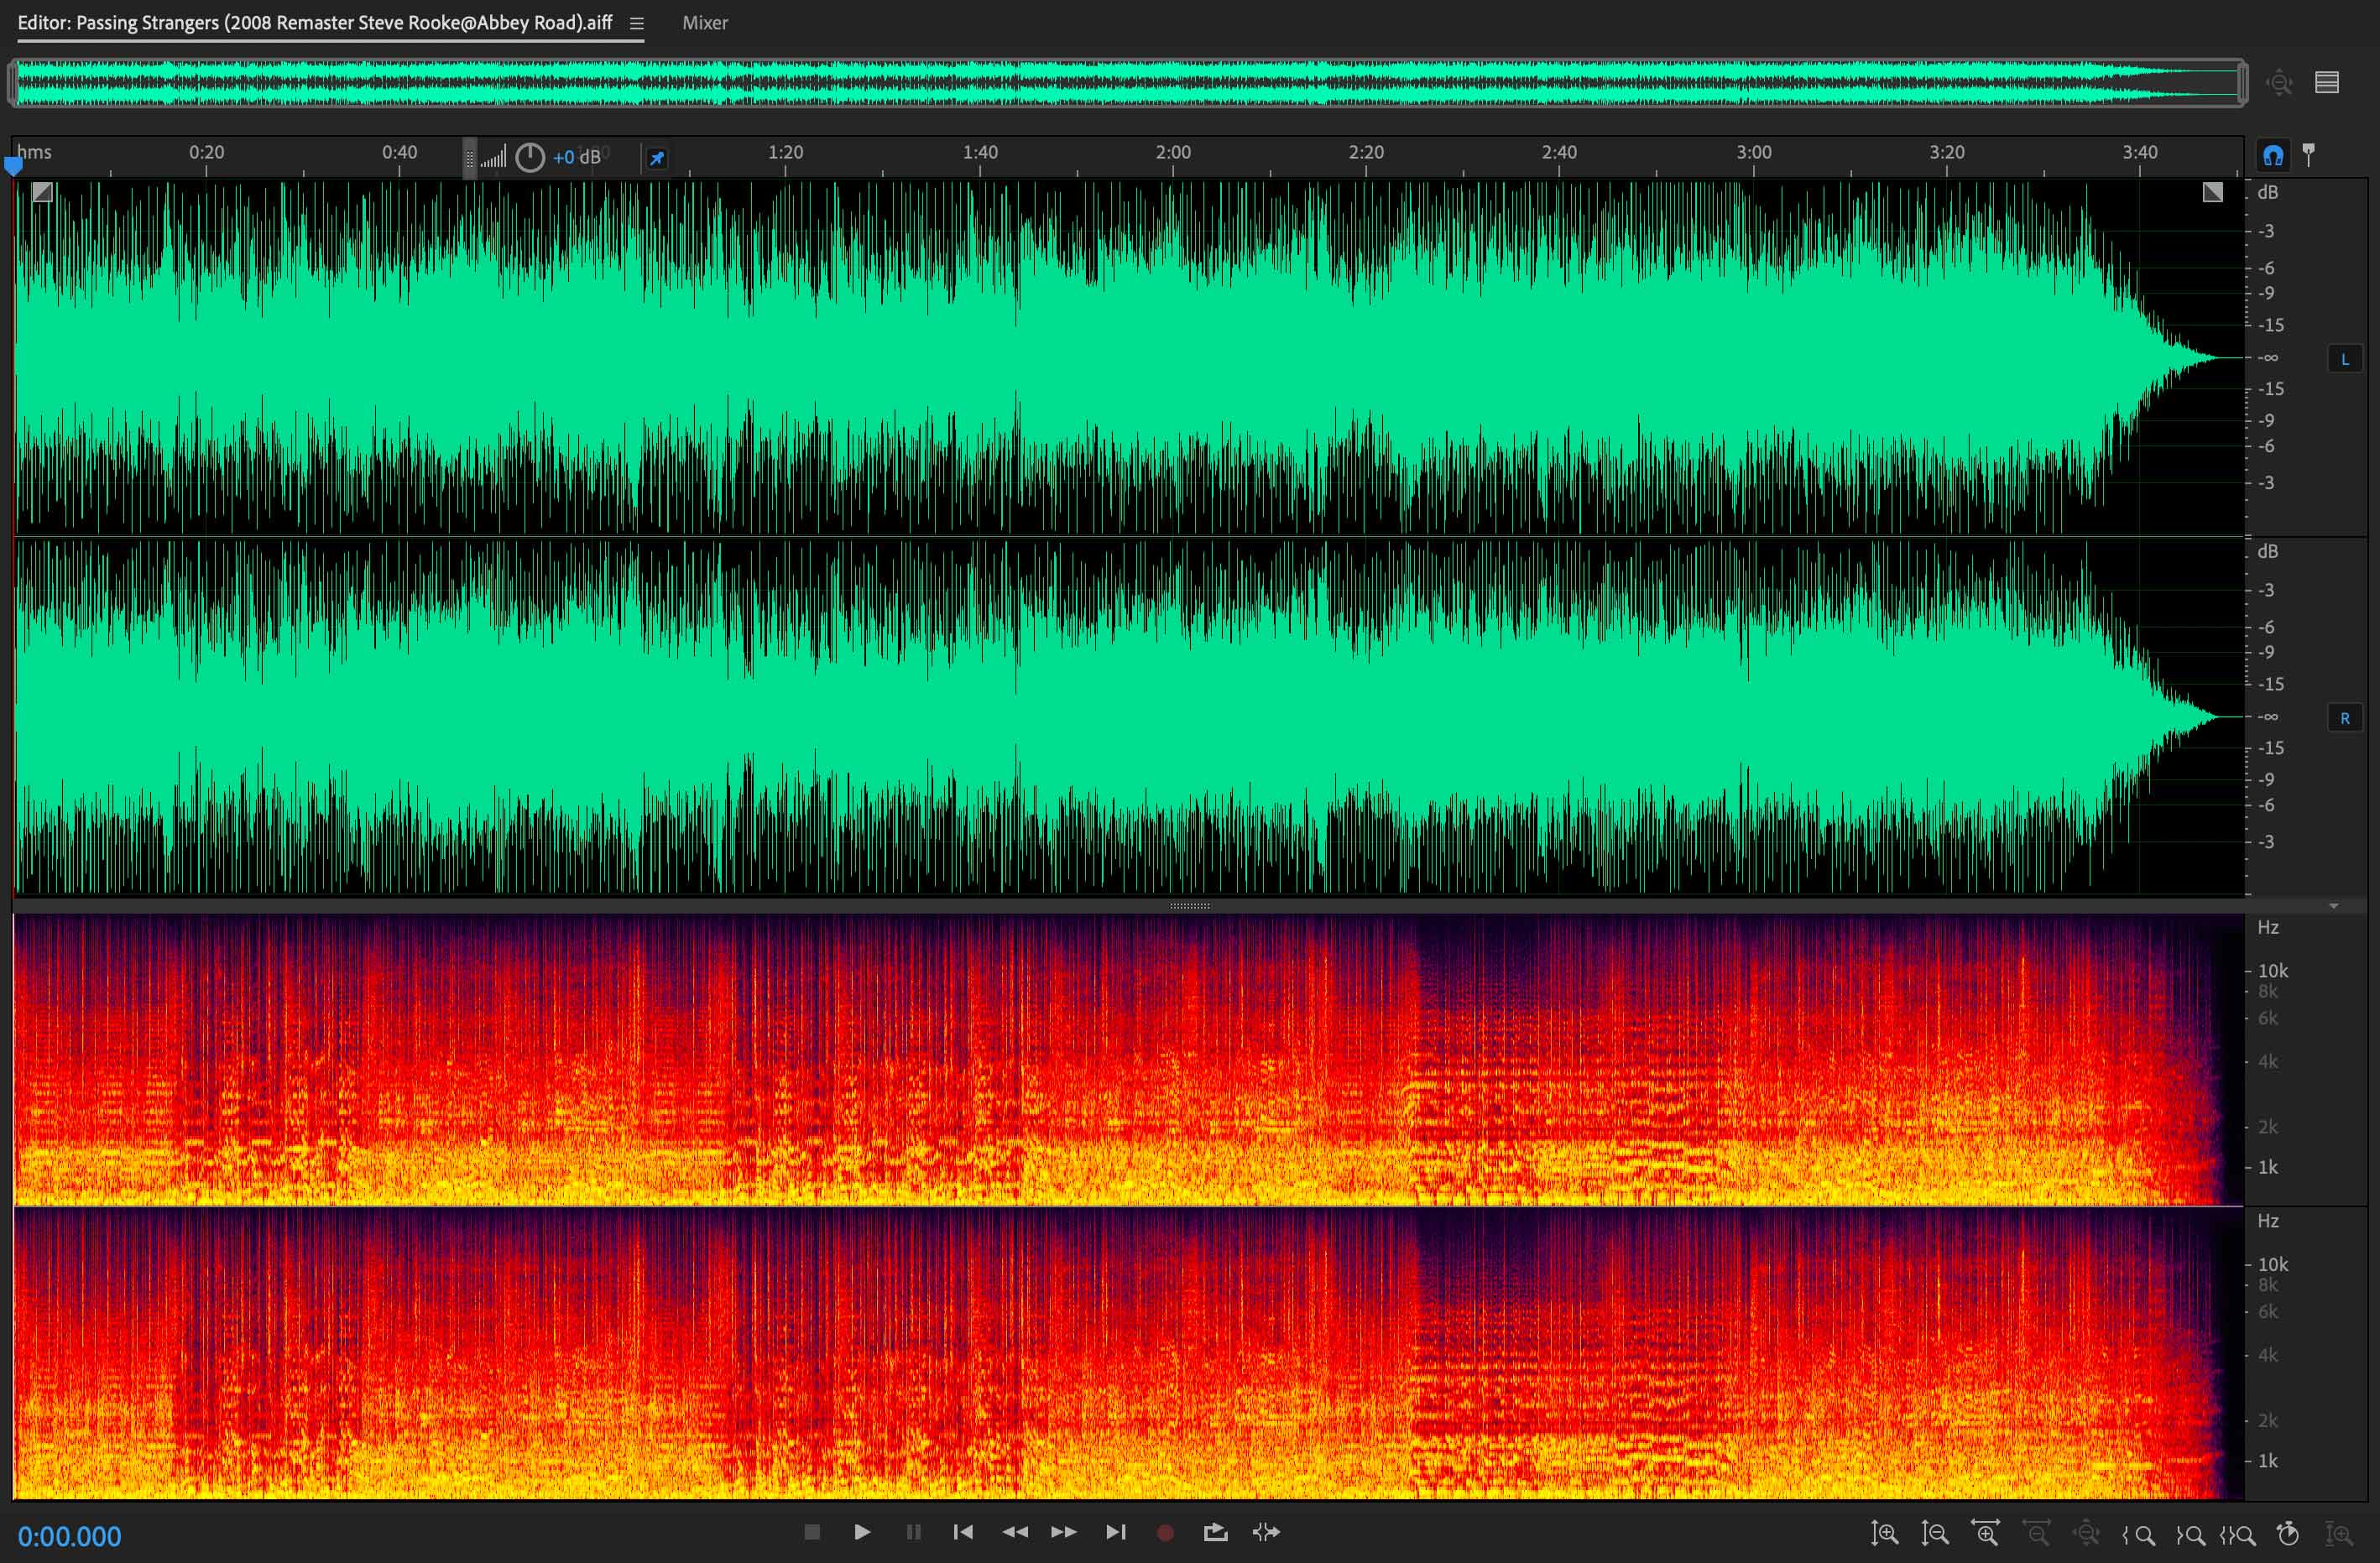Click the Editor Passing Strangers tab

pos(314,23)
